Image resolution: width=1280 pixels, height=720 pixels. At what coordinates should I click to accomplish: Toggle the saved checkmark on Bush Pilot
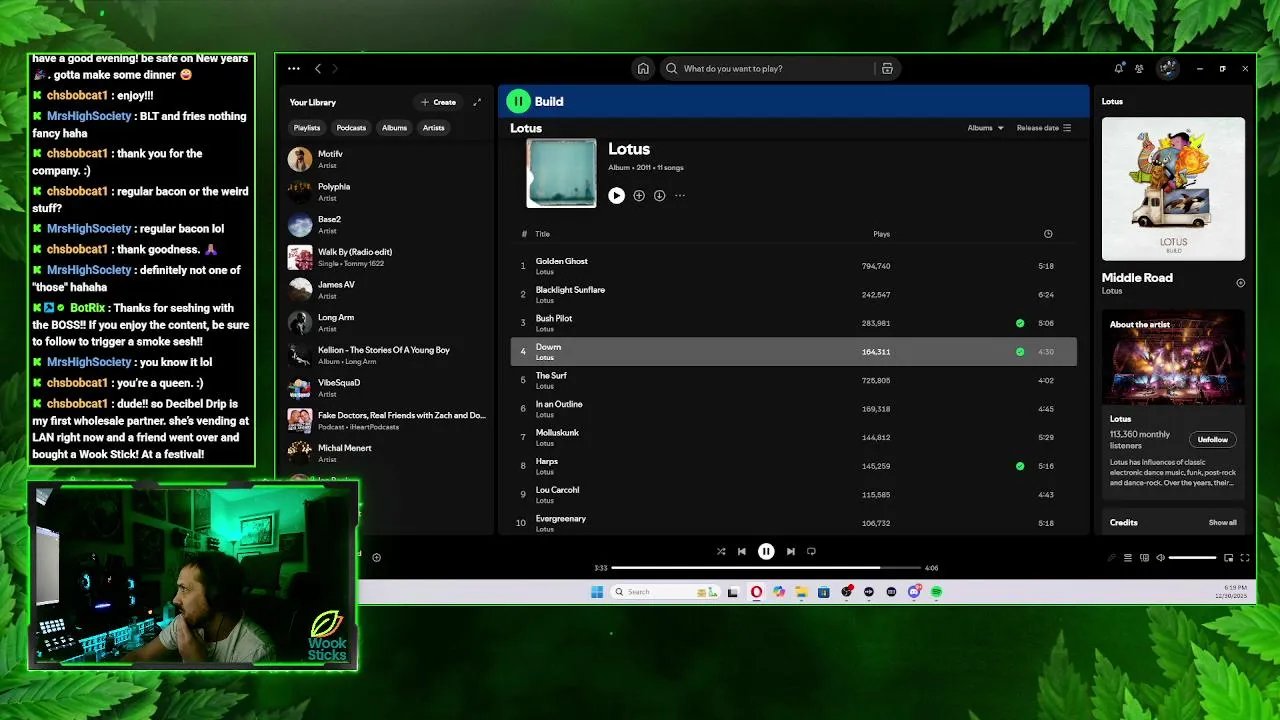(1020, 323)
